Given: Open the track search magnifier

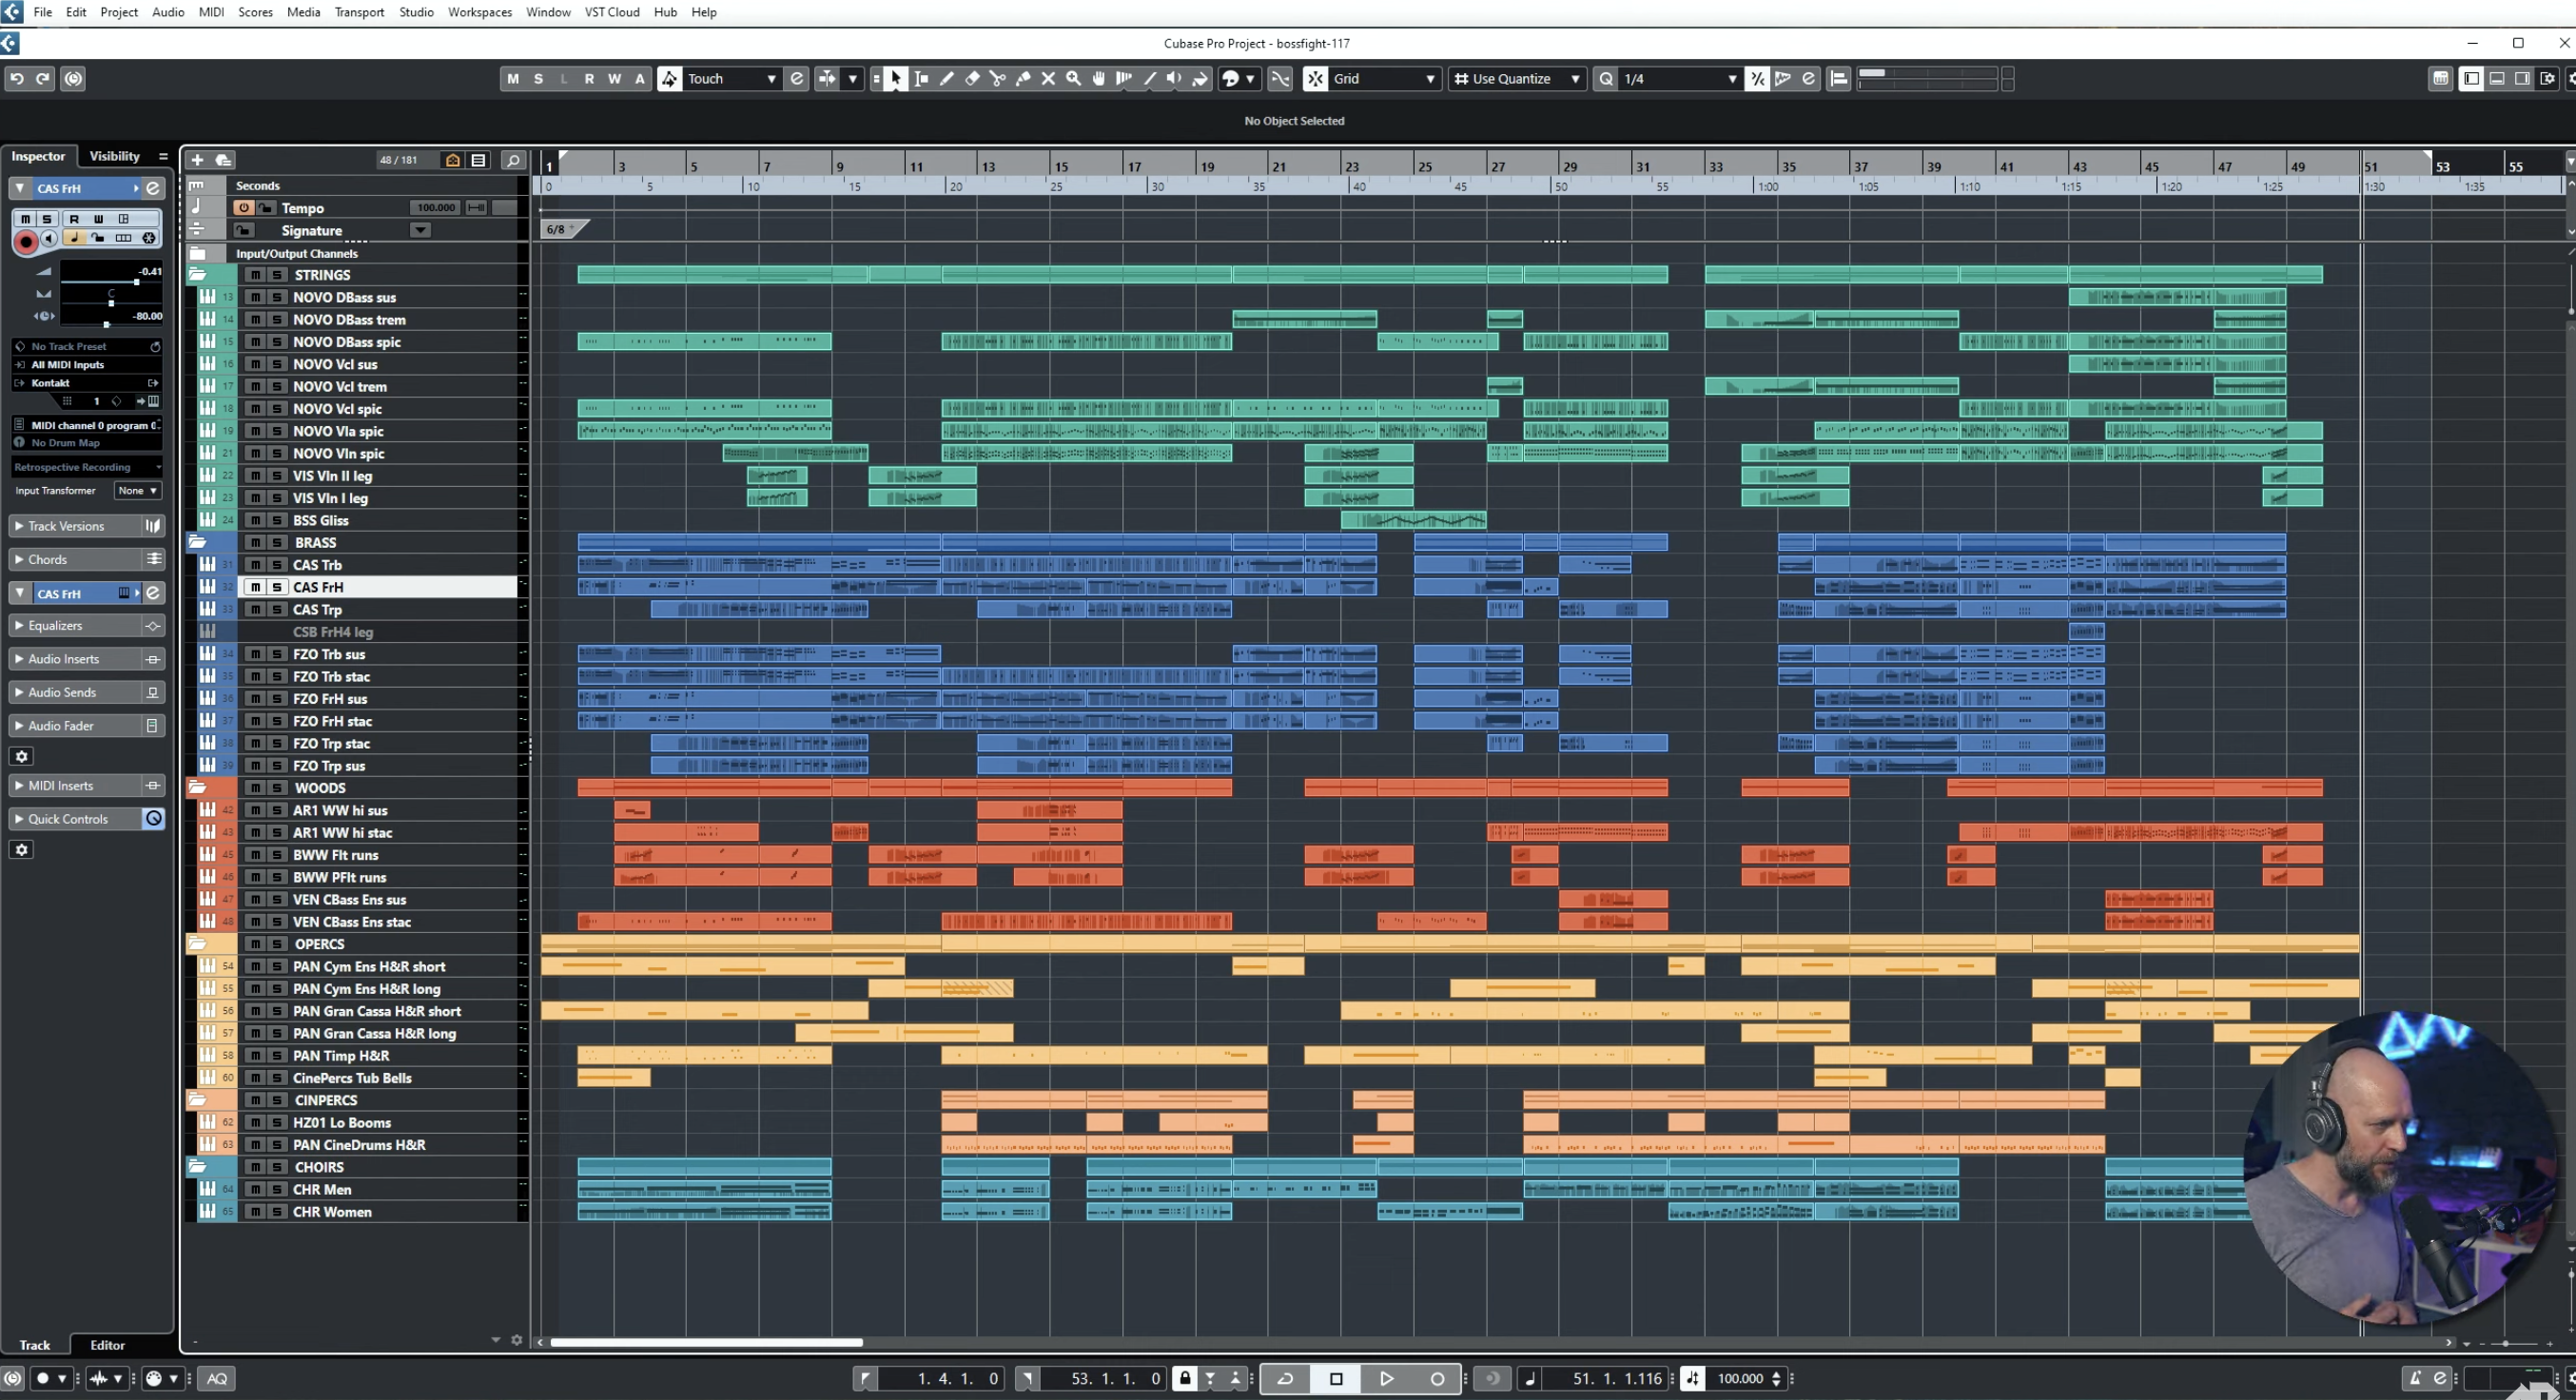Looking at the screenshot, I should 513,160.
